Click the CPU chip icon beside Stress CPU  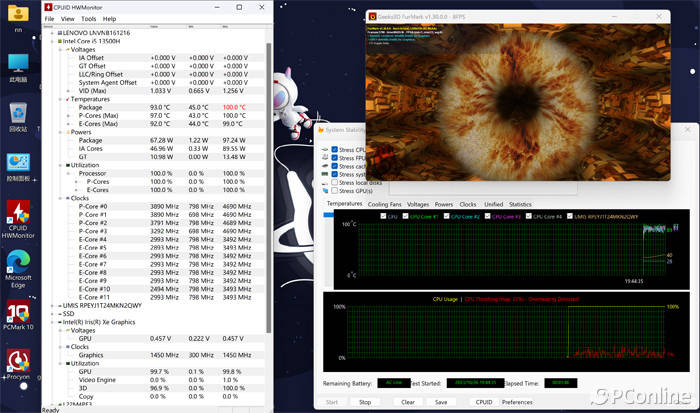pos(325,150)
